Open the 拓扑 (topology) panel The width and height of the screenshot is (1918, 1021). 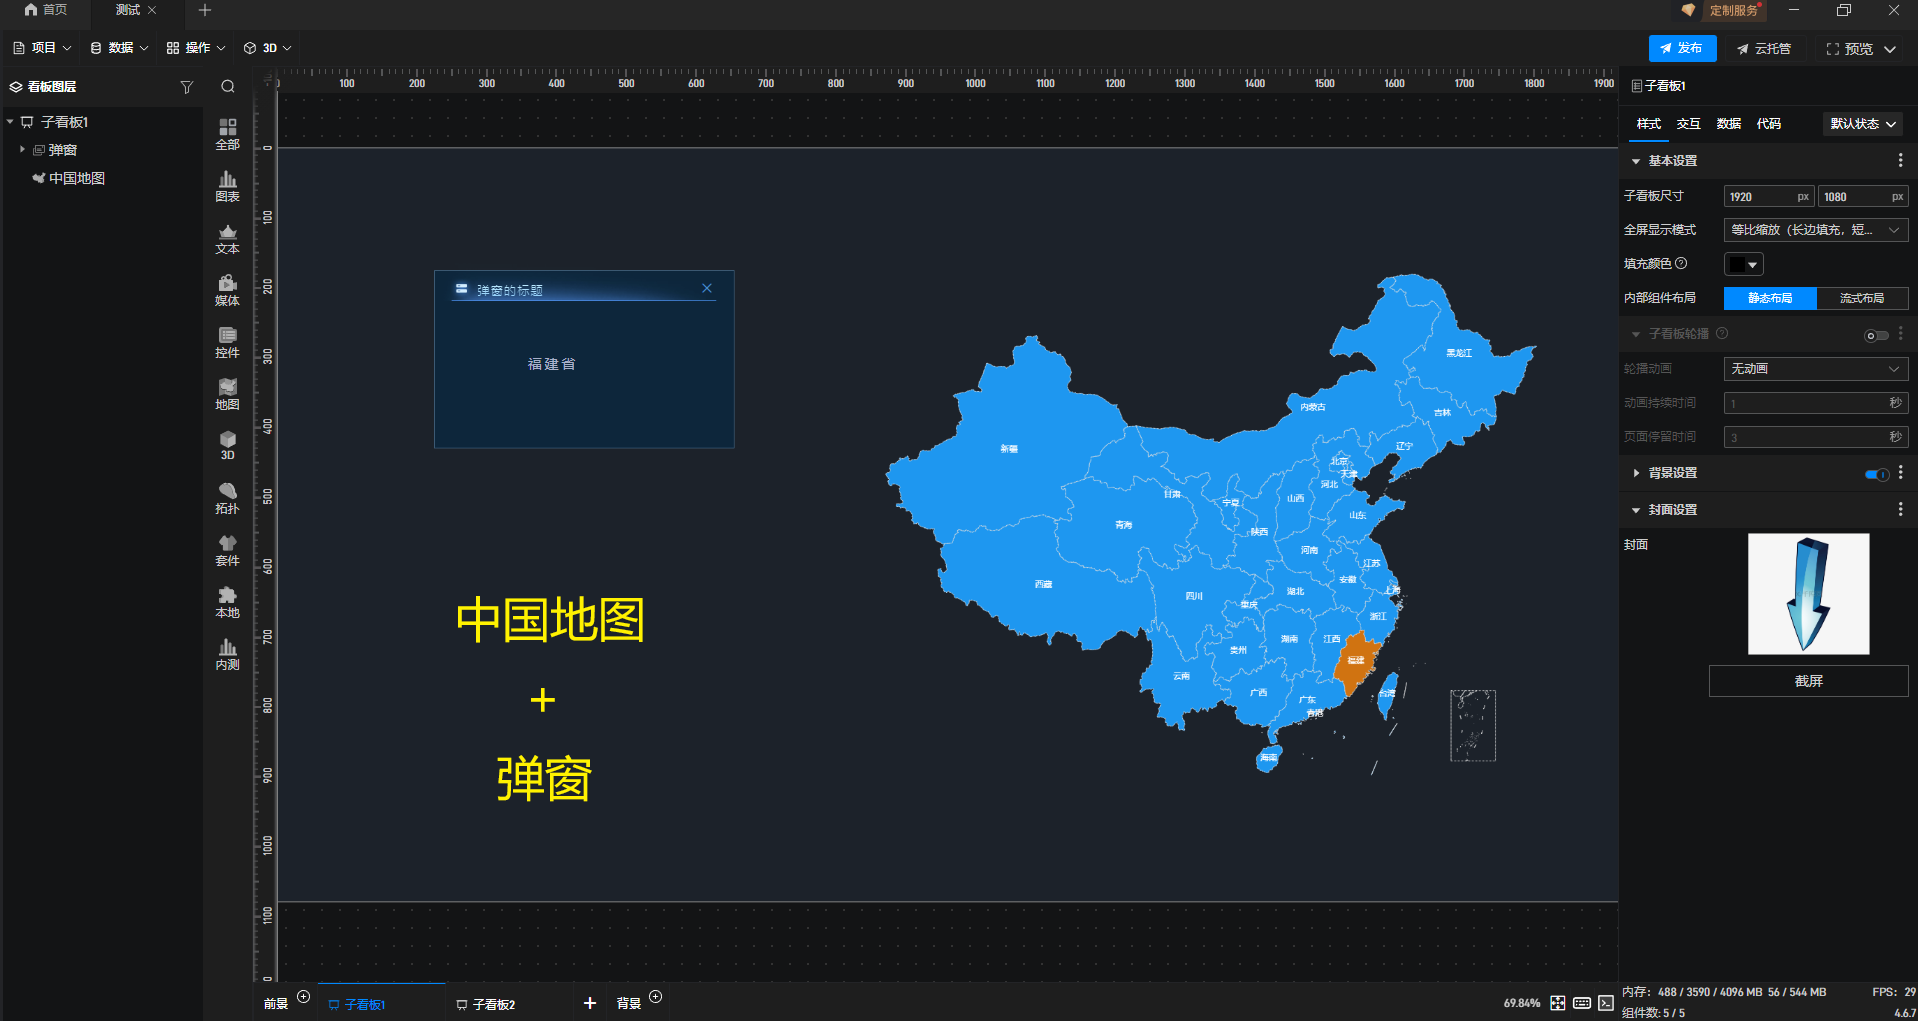[227, 498]
